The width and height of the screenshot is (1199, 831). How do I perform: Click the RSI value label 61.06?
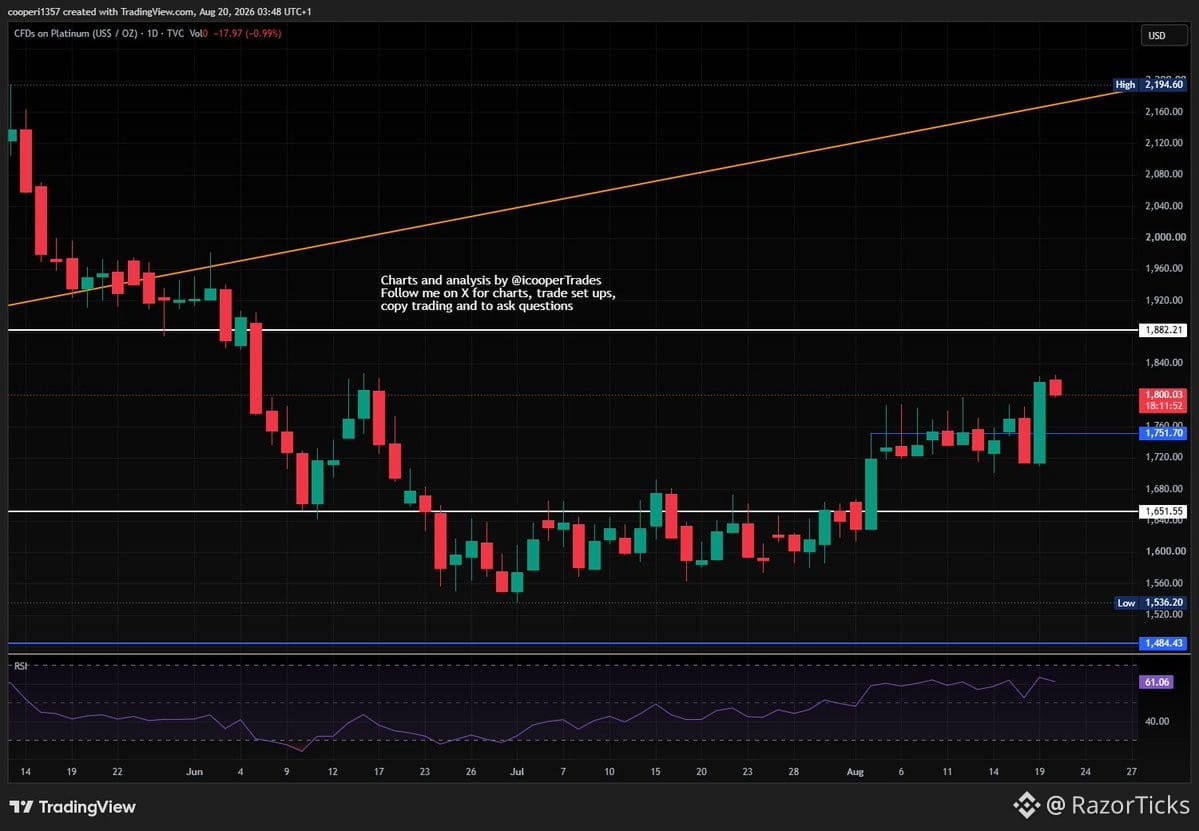click(x=1156, y=682)
